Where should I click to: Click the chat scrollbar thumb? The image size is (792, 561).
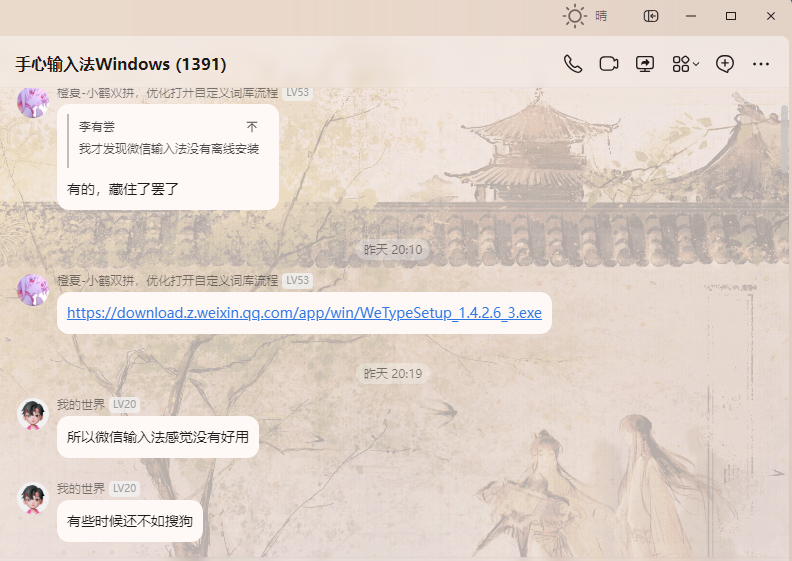tap(784, 139)
